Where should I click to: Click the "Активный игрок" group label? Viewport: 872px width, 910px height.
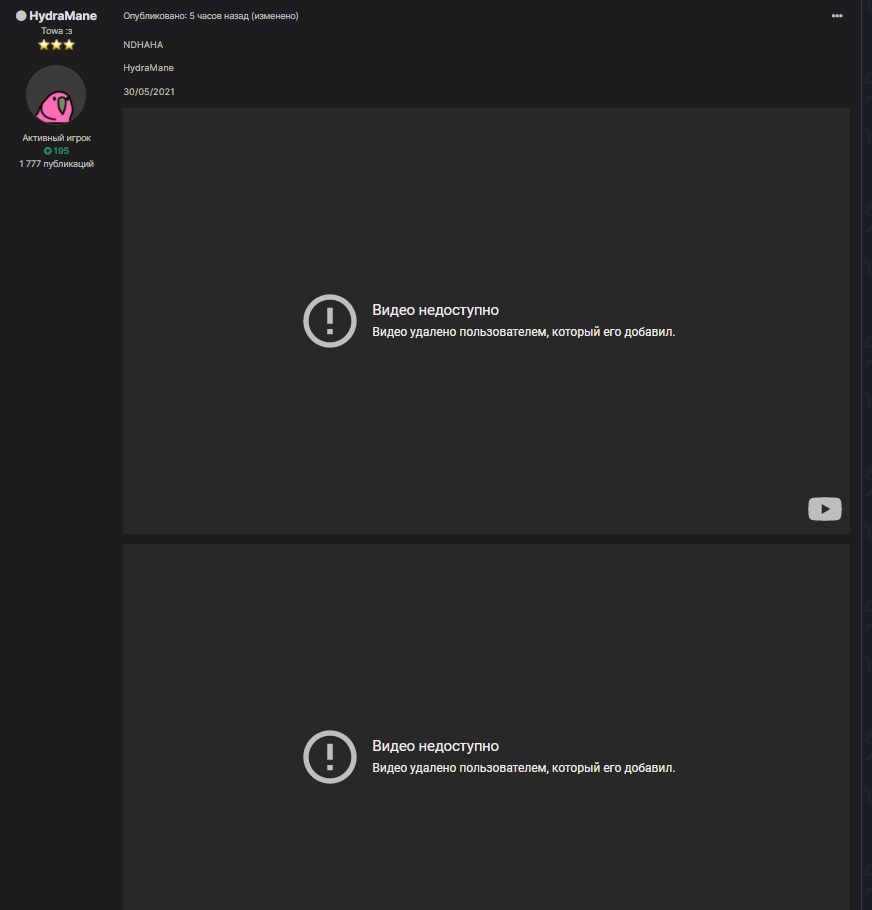click(56, 138)
